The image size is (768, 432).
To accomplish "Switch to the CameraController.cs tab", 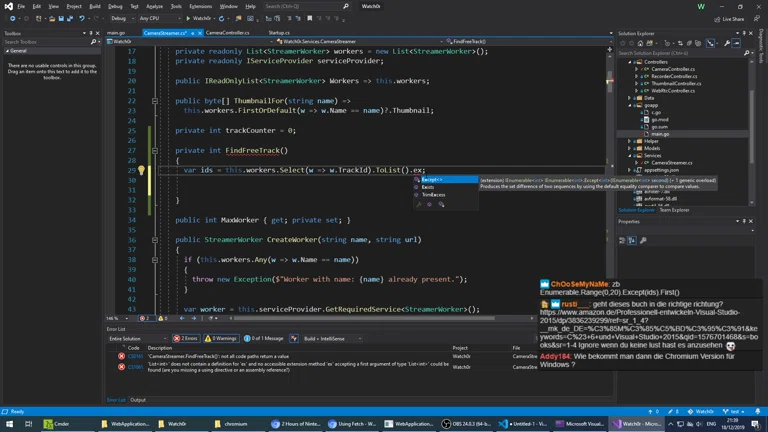I will [227, 33].
